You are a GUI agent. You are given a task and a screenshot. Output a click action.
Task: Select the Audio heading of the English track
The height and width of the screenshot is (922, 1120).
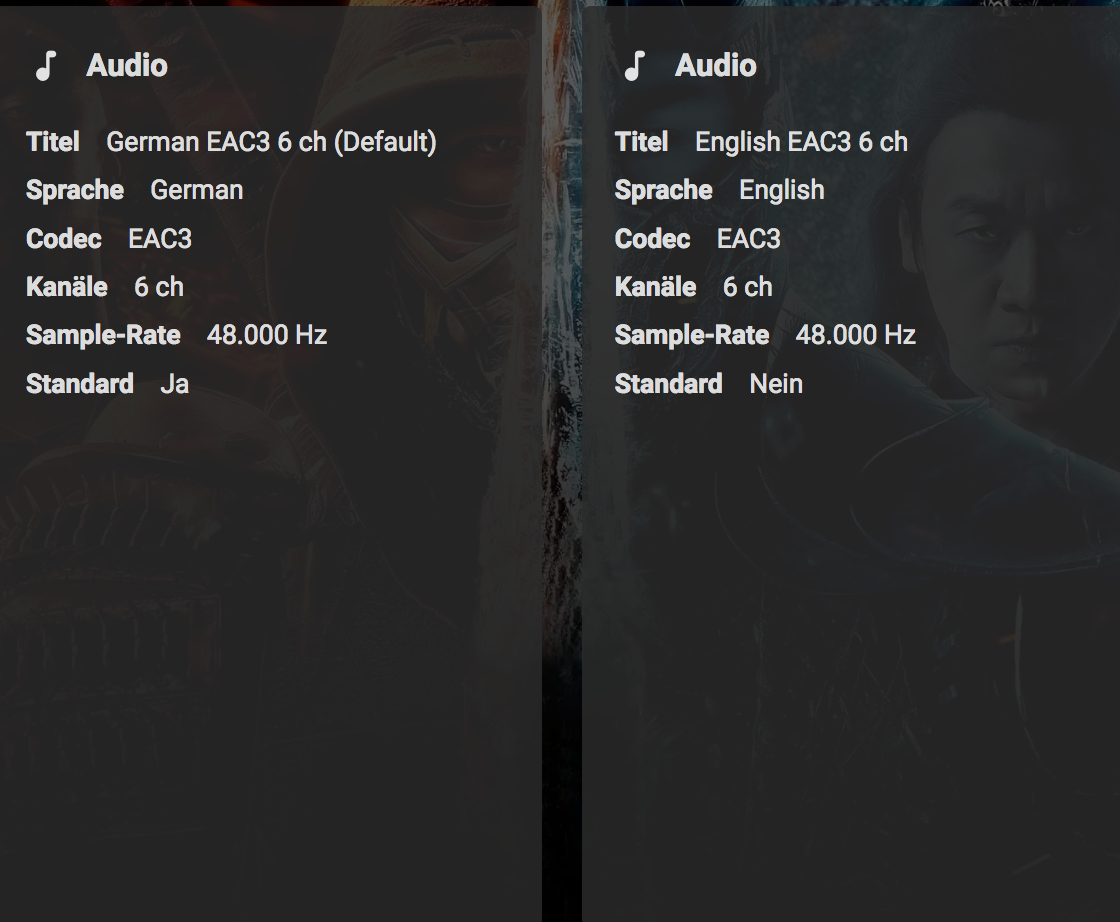(716, 66)
